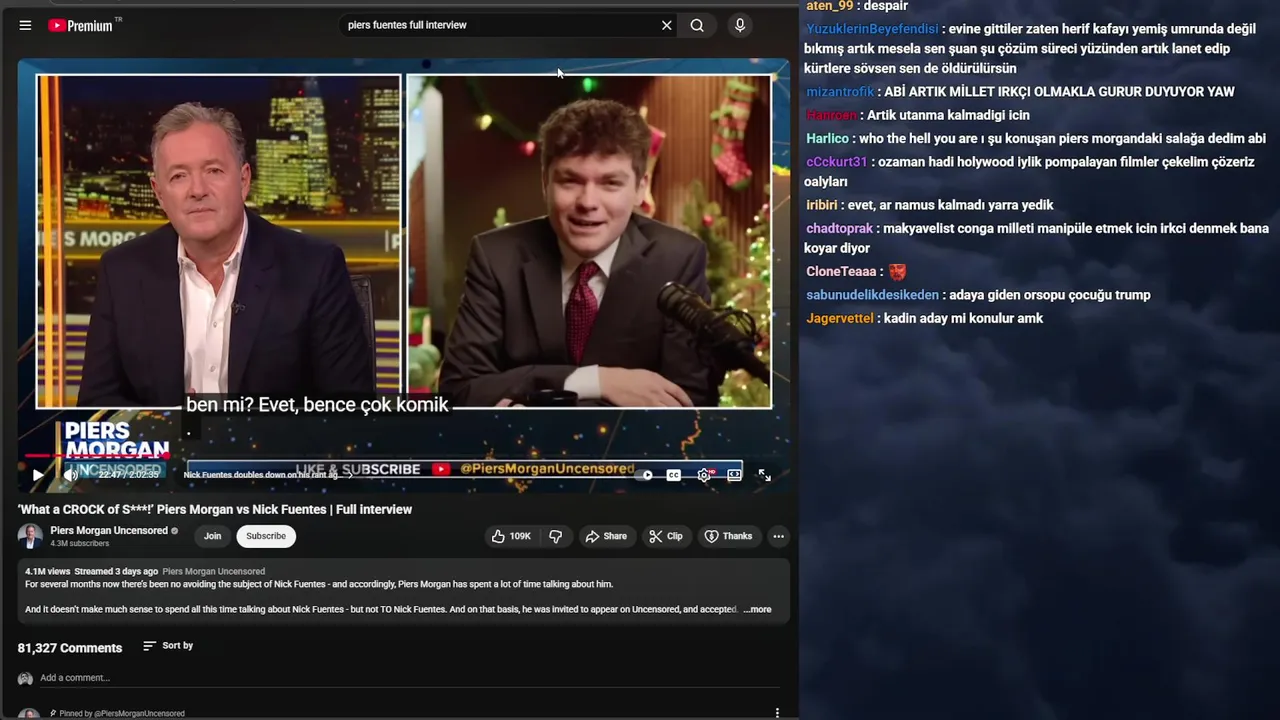
Task: Open the YouTube hamburger guide menu
Action: click(25, 25)
